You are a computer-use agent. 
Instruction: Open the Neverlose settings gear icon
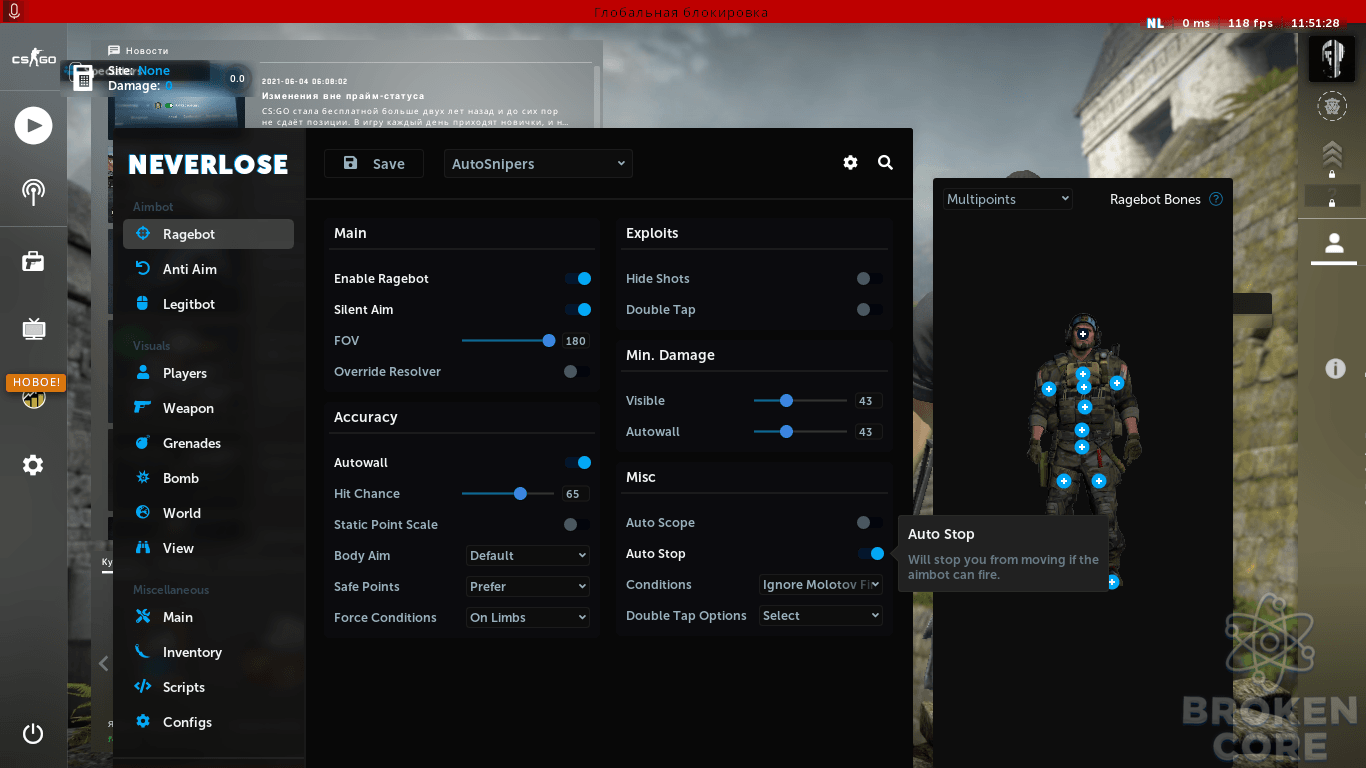(850, 163)
